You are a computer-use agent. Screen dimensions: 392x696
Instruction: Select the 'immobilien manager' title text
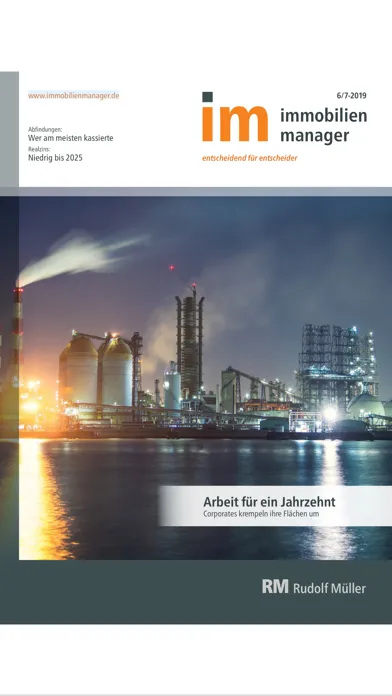pyautogui.click(x=324, y=126)
